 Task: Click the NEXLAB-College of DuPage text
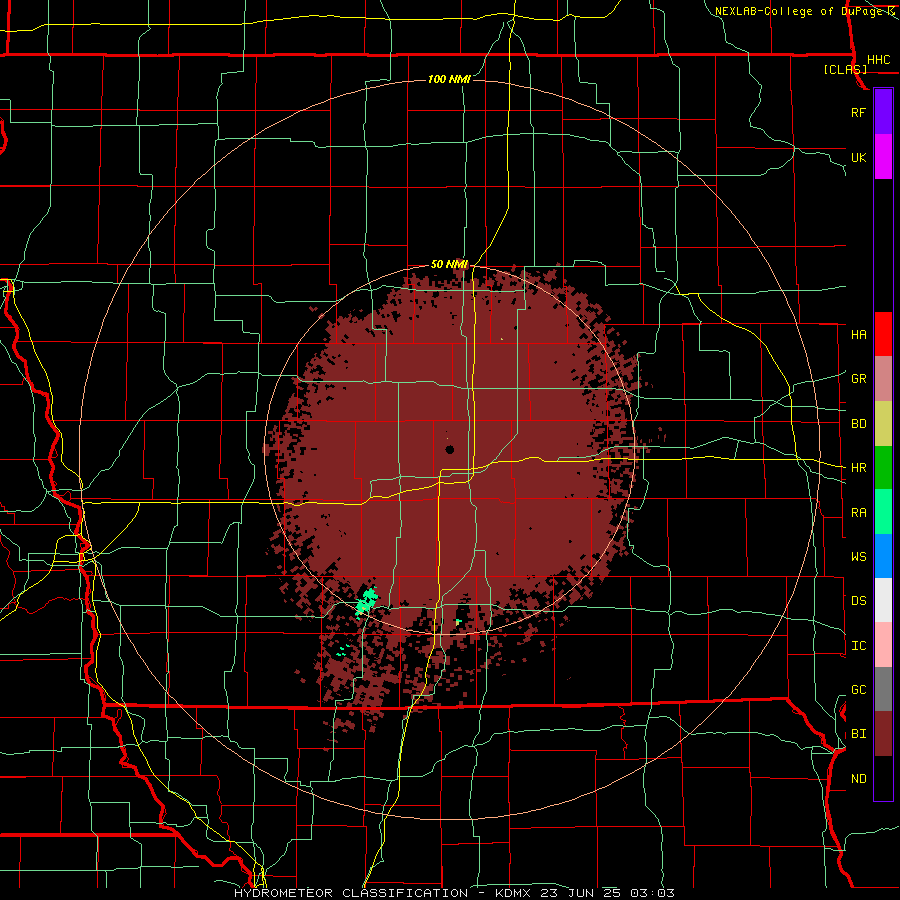tap(800, 11)
